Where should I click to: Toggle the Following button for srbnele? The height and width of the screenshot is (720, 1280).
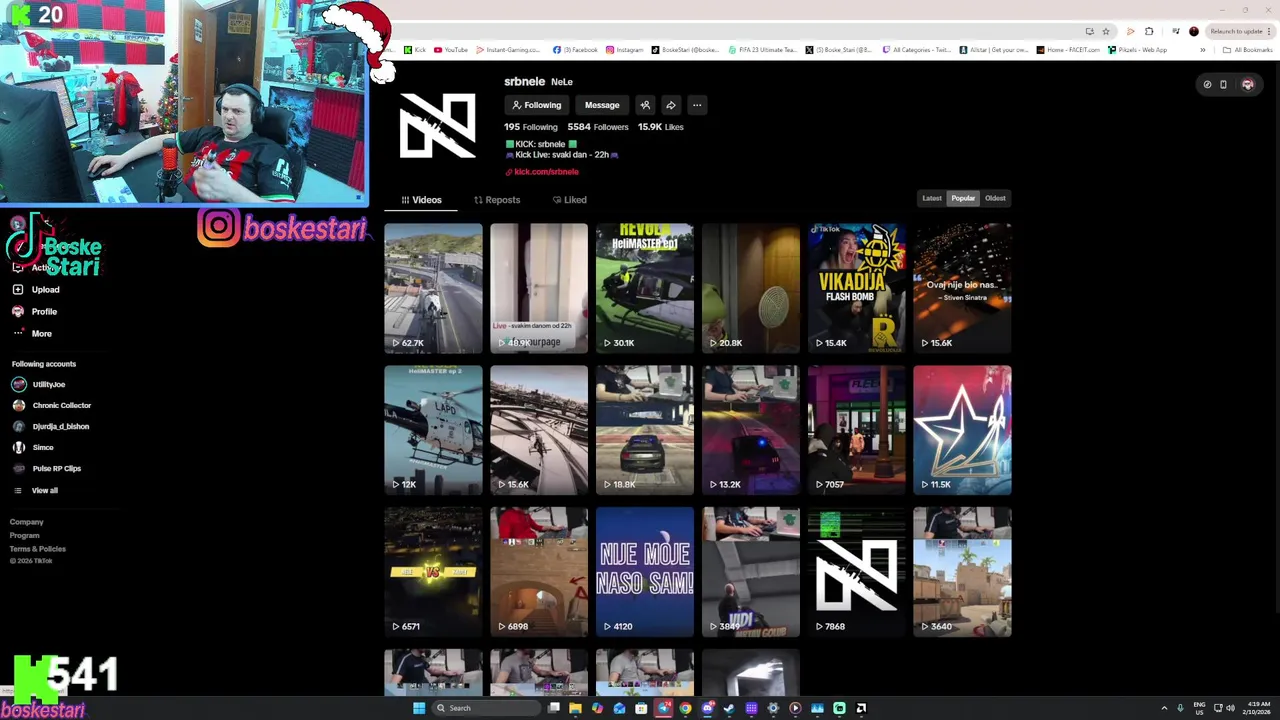coord(536,105)
